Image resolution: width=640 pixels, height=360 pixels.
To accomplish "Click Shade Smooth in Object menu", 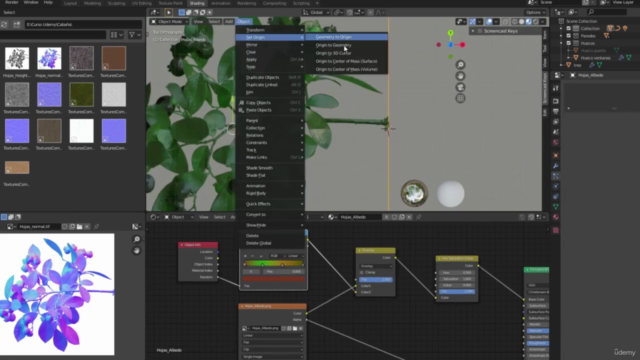I will coord(270,168).
